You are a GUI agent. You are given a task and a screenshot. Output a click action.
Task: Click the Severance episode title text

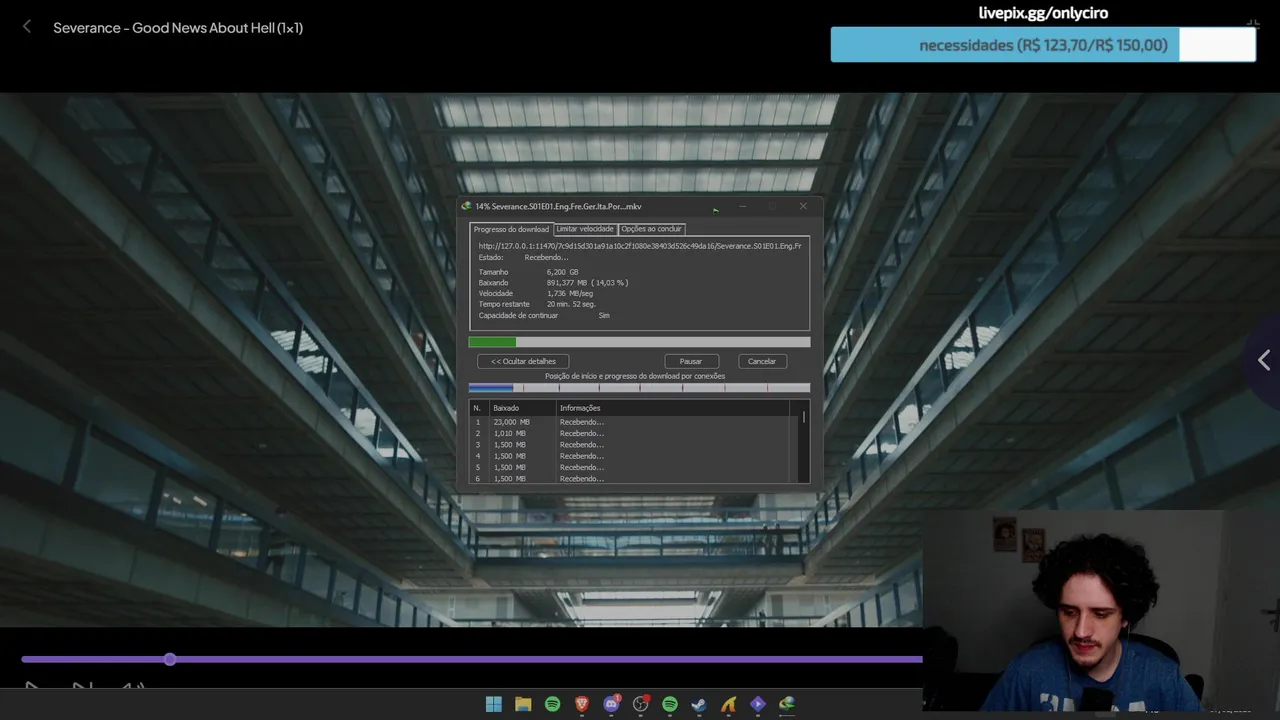click(178, 28)
